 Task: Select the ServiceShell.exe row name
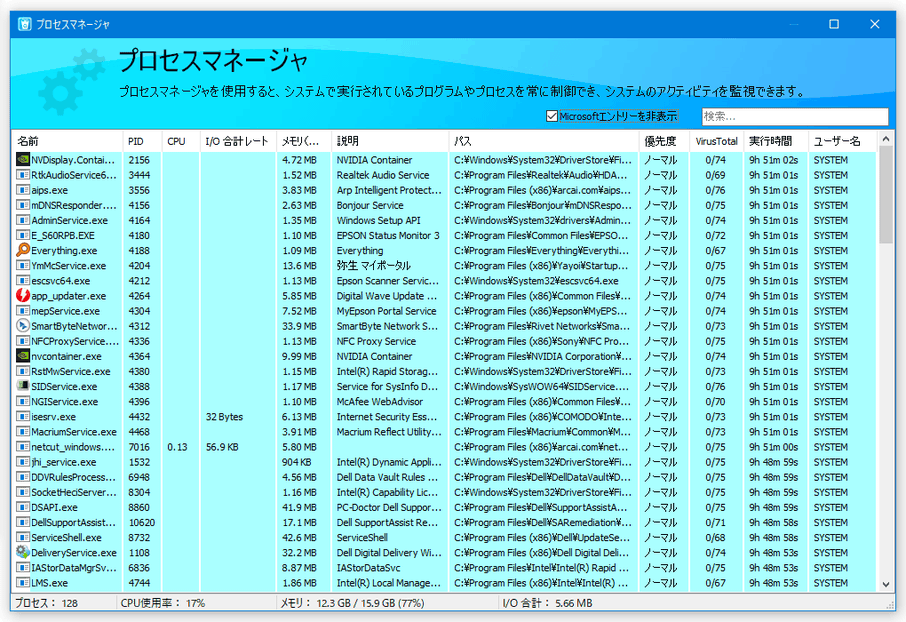(66, 537)
